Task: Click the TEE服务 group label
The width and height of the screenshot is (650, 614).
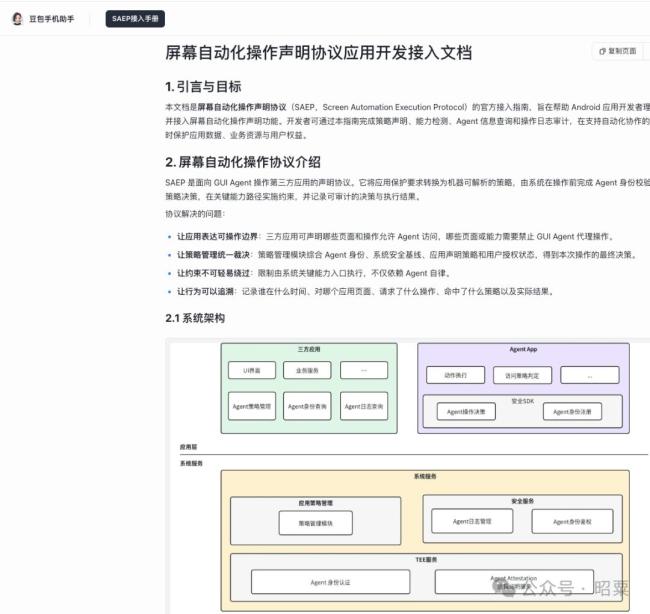Action: tap(426, 559)
